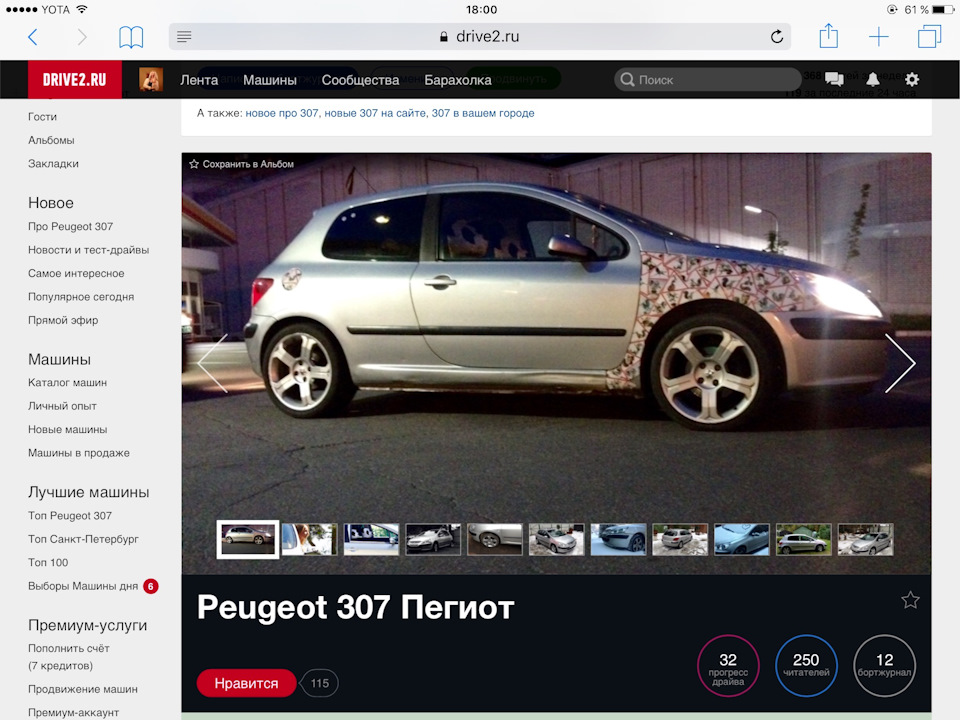
Task: Open Продвижение машин link
Action: pyautogui.click(x=83, y=689)
